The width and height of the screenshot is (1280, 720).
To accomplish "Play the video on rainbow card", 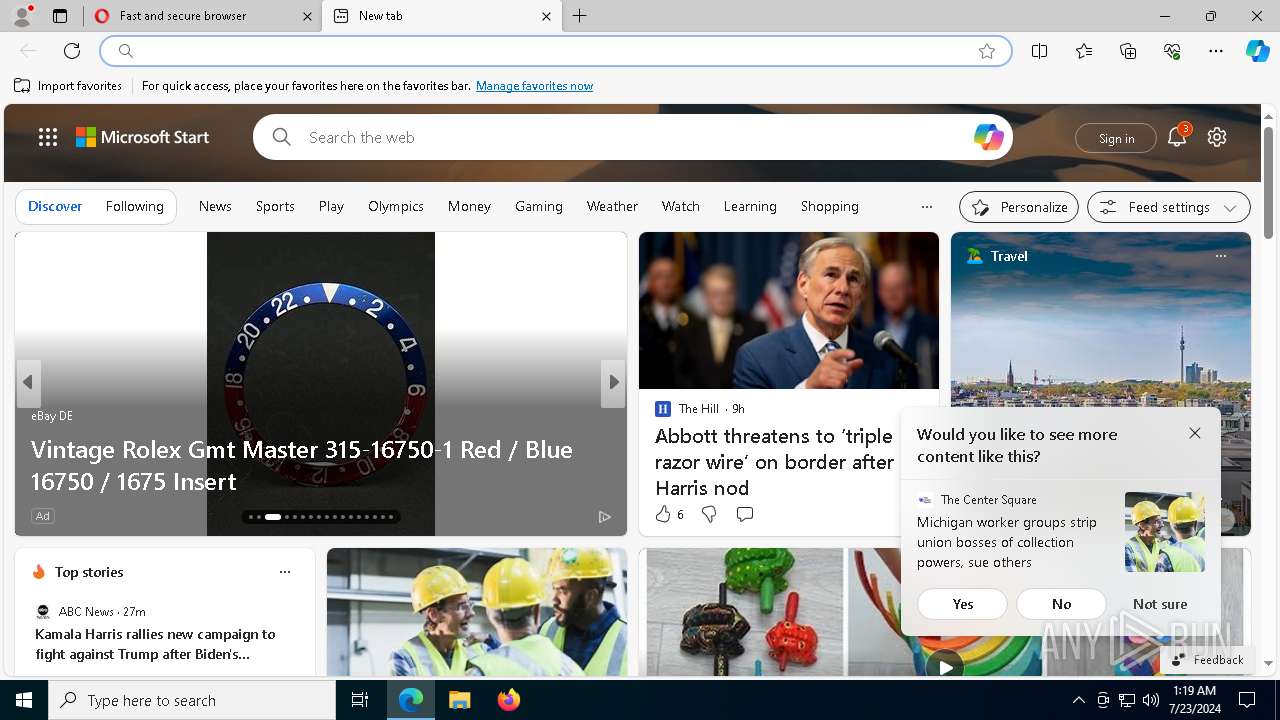I will click(945, 665).
